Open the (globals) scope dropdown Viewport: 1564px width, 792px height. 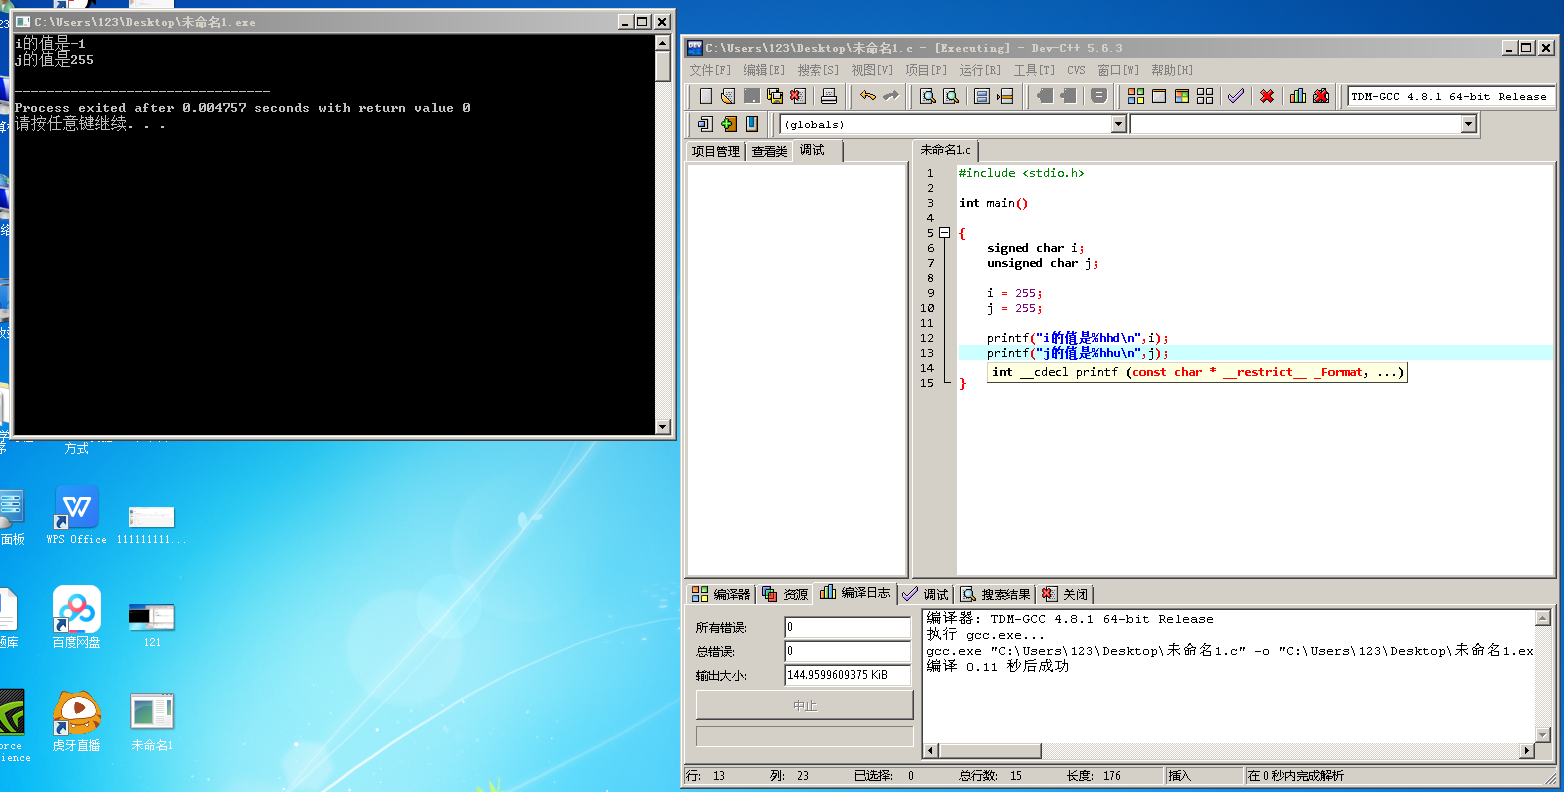1119,124
